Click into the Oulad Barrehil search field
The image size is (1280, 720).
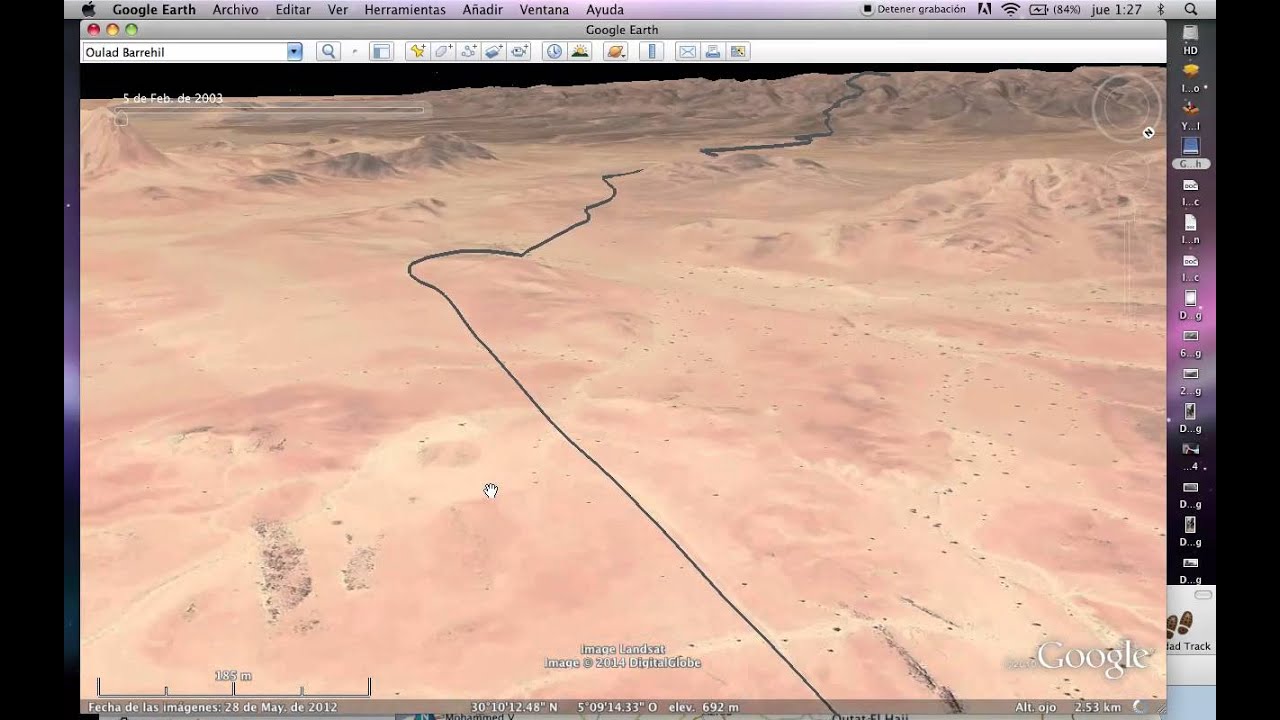tap(185, 52)
